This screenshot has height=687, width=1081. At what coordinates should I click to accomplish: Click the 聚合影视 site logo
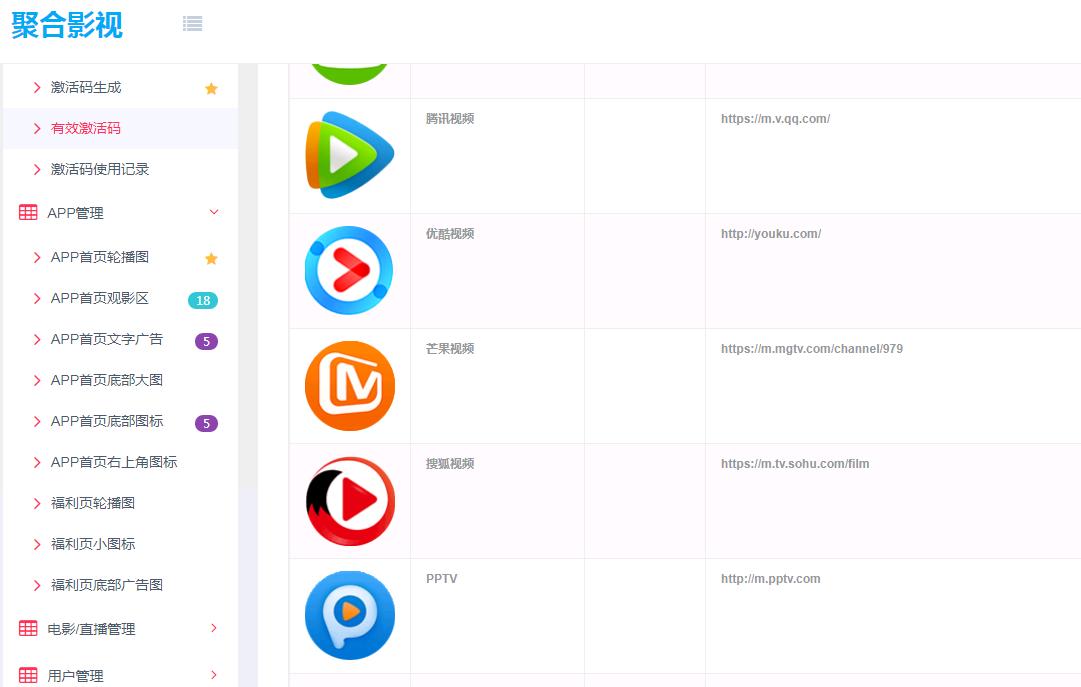pyautogui.click(x=67, y=25)
